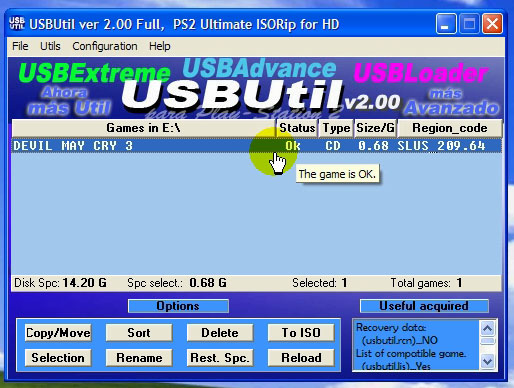The width and height of the screenshot is (514, 388).
Task: Click the Rename button
Action: click(139, 358)
